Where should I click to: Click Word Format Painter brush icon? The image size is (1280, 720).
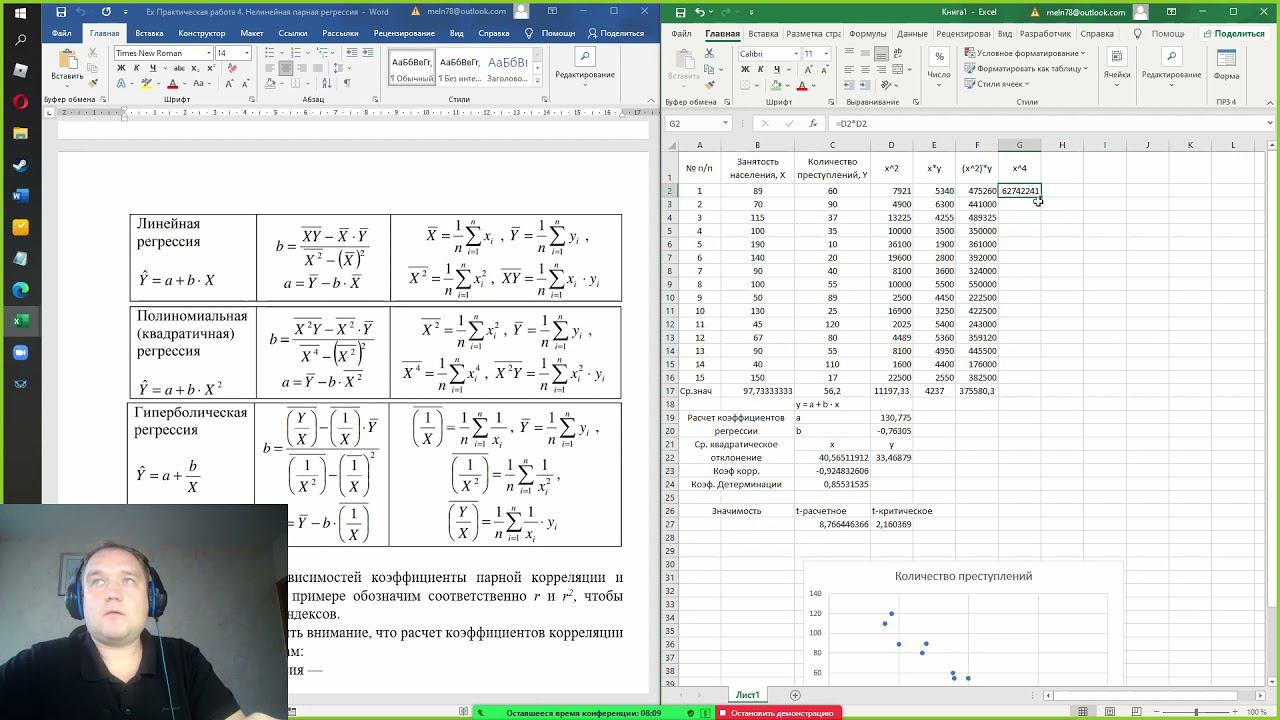(95, 81)
